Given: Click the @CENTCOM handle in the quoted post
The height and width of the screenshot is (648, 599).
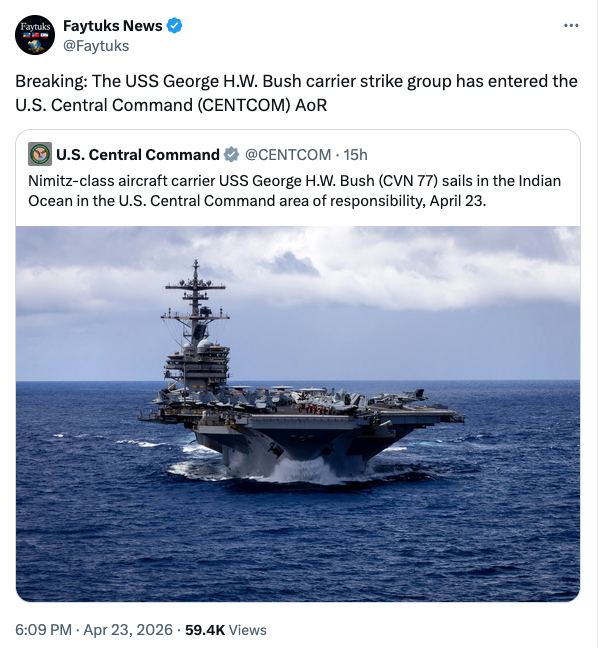Looking at the screenshot, I should 288,155.
